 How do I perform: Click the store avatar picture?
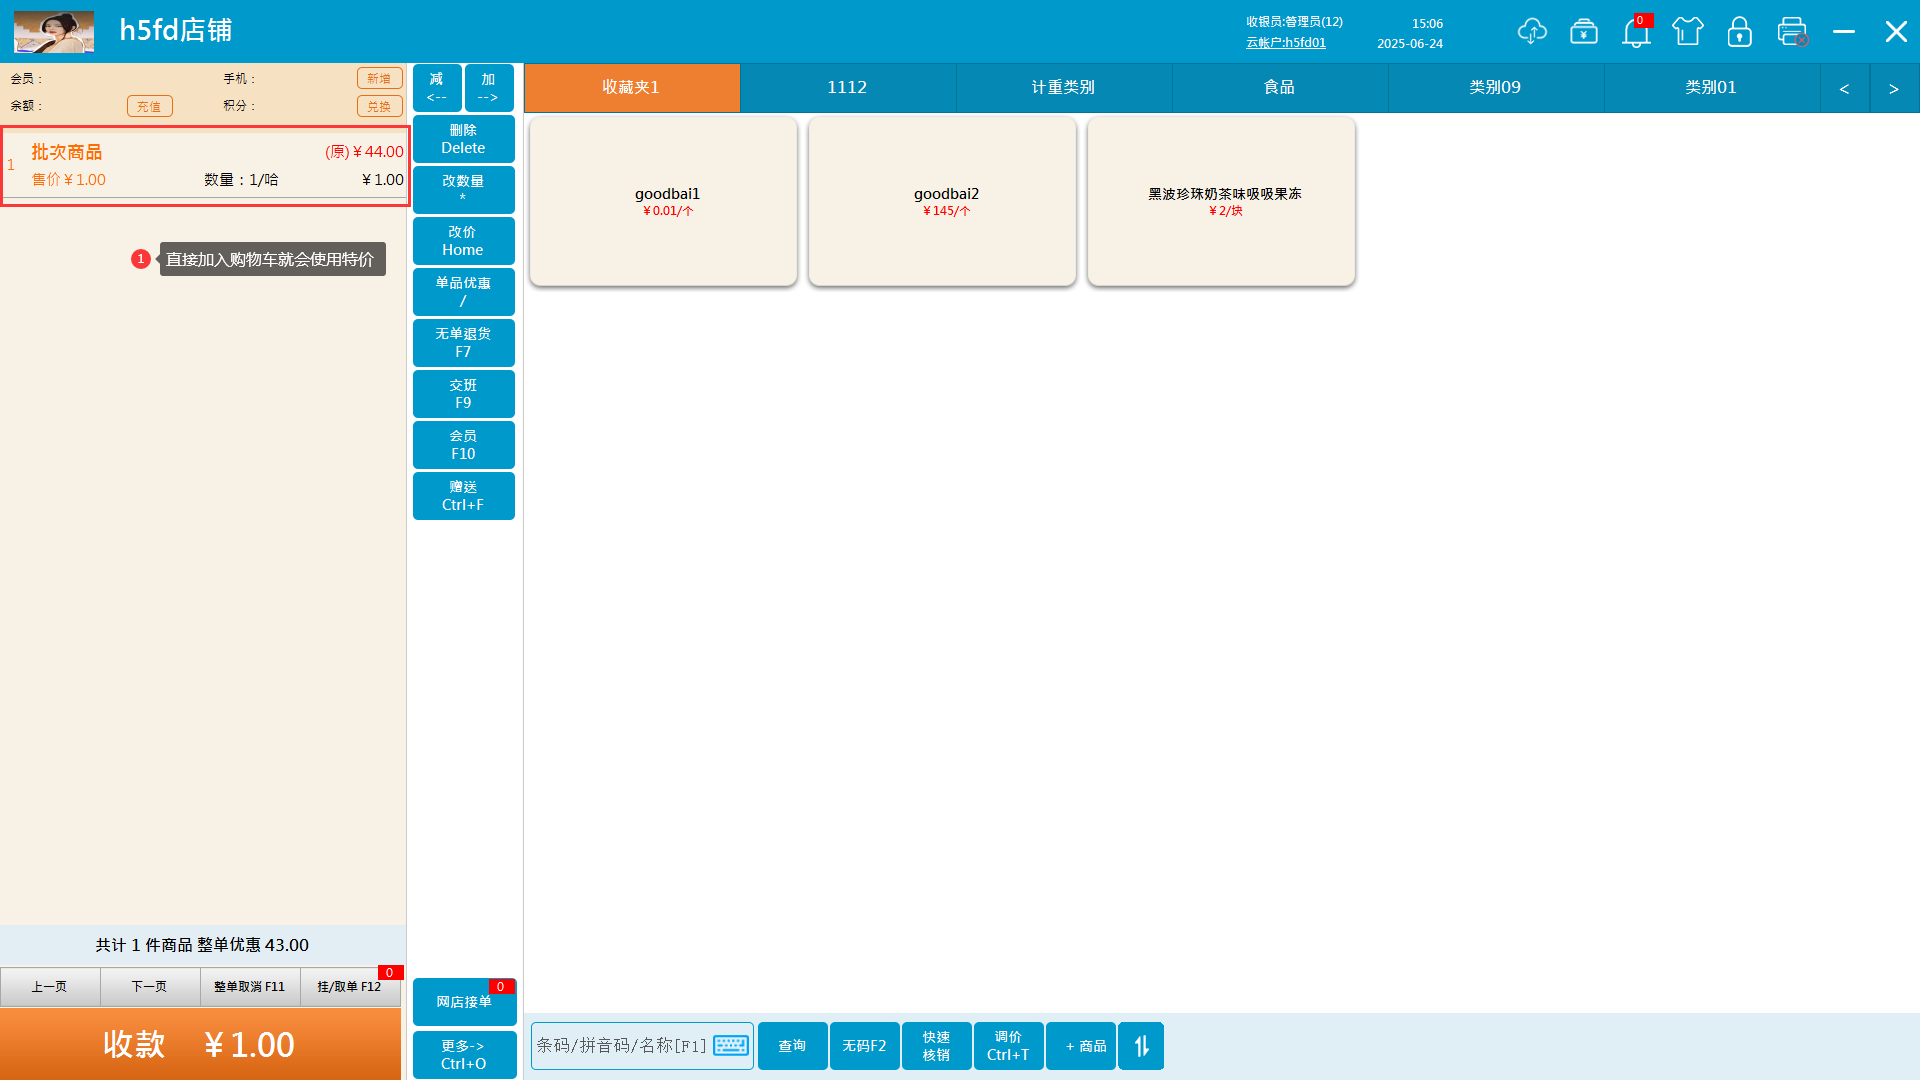[54, 32]
